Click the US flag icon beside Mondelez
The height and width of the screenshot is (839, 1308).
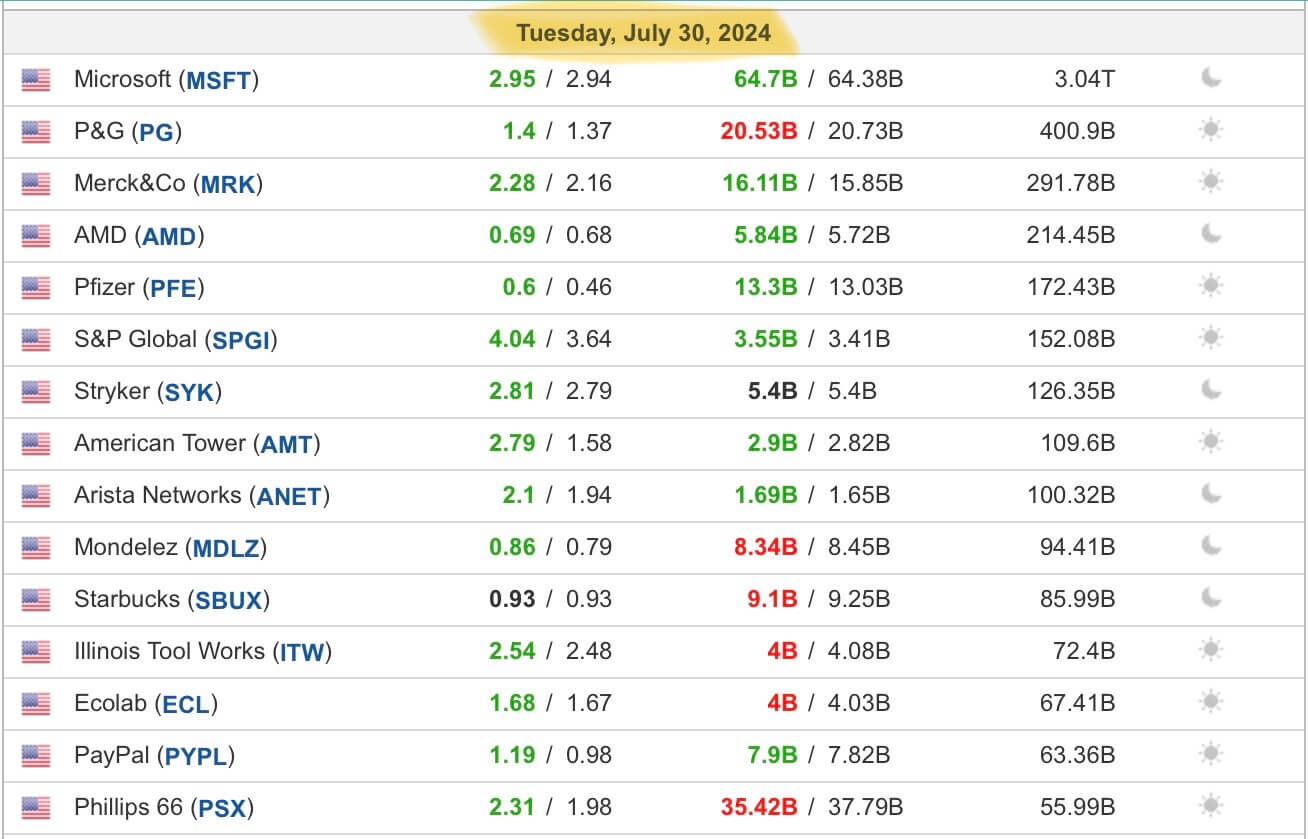point(36,548)
